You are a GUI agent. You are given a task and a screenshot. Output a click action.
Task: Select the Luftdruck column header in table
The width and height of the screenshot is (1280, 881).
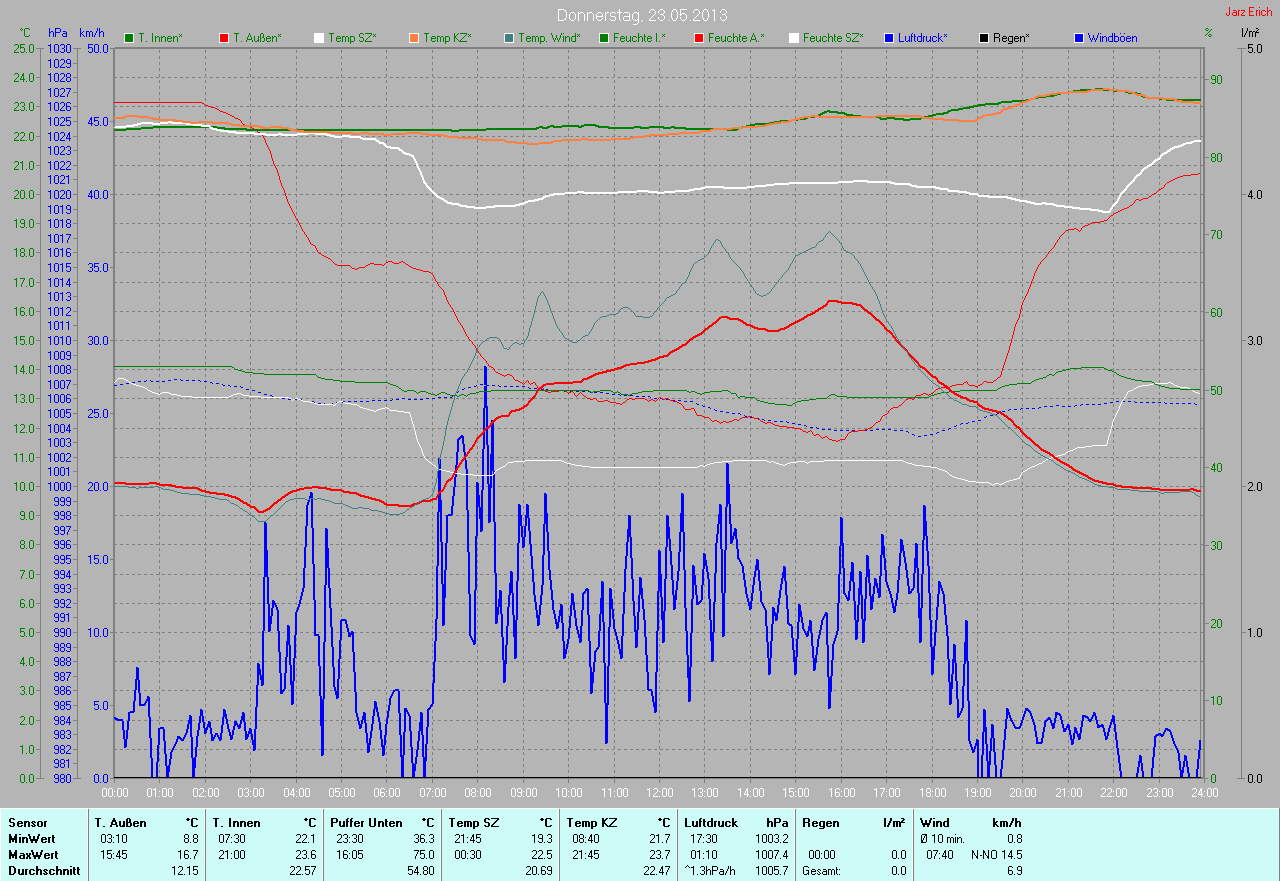point(711,822)
